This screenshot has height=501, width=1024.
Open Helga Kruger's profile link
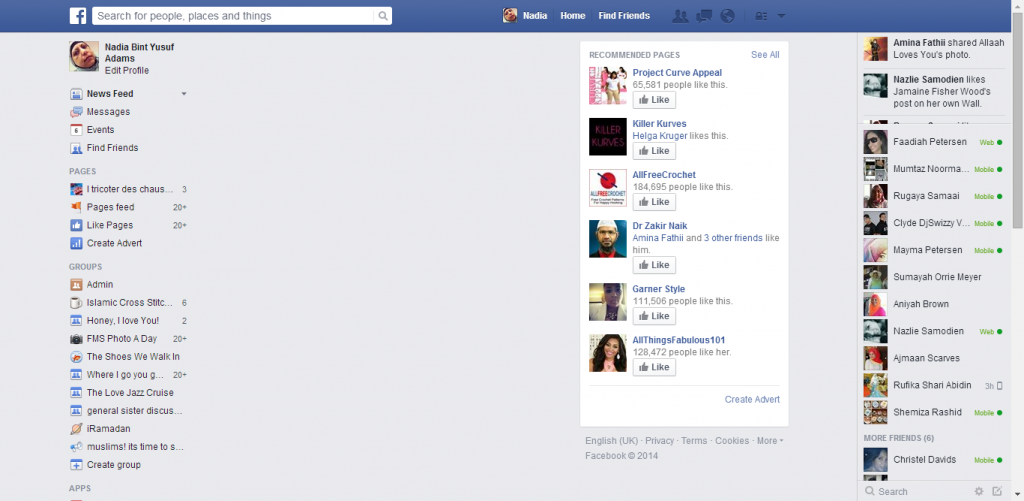click(x=660, y=136)
